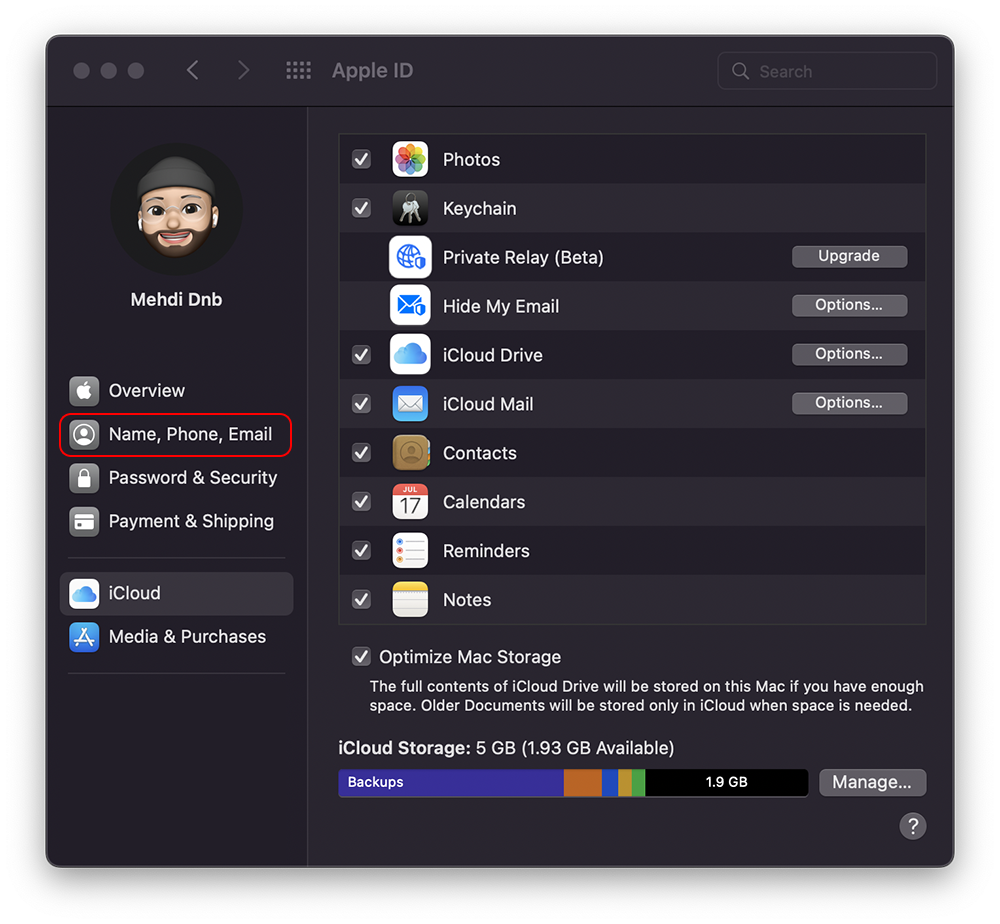
Task: Go forward with the right chevron
Action: [x=243, y=70]
